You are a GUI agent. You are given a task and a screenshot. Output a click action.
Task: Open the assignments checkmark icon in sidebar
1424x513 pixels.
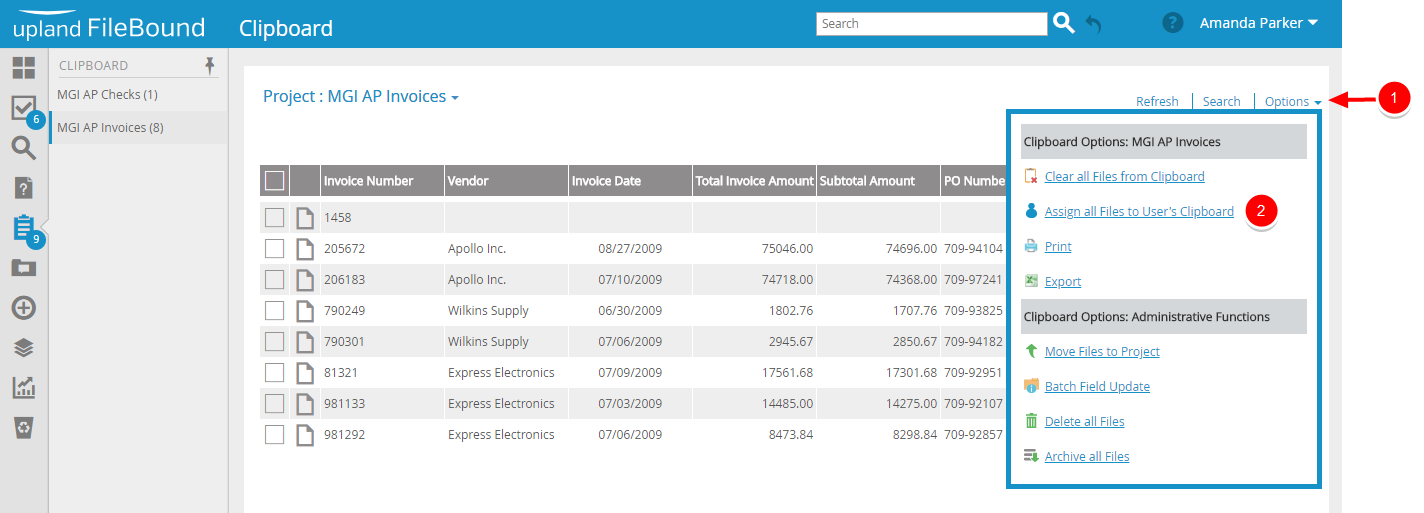click(x=23, y=108)
